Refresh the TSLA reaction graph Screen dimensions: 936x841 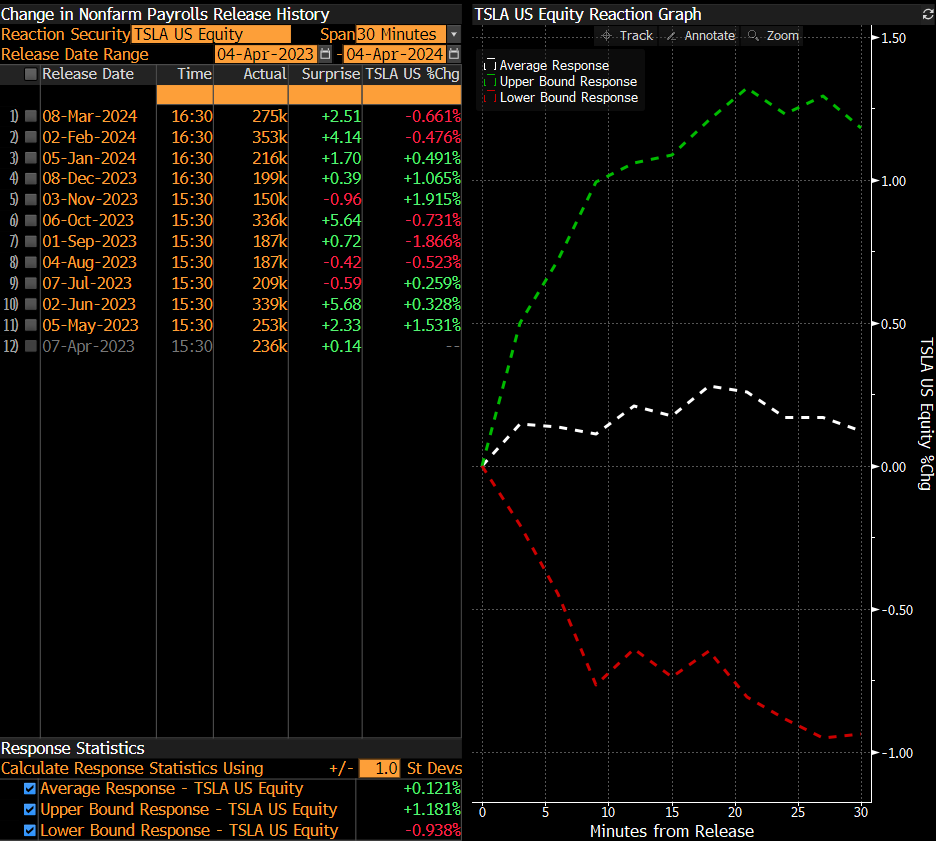(x=927, y=14)
